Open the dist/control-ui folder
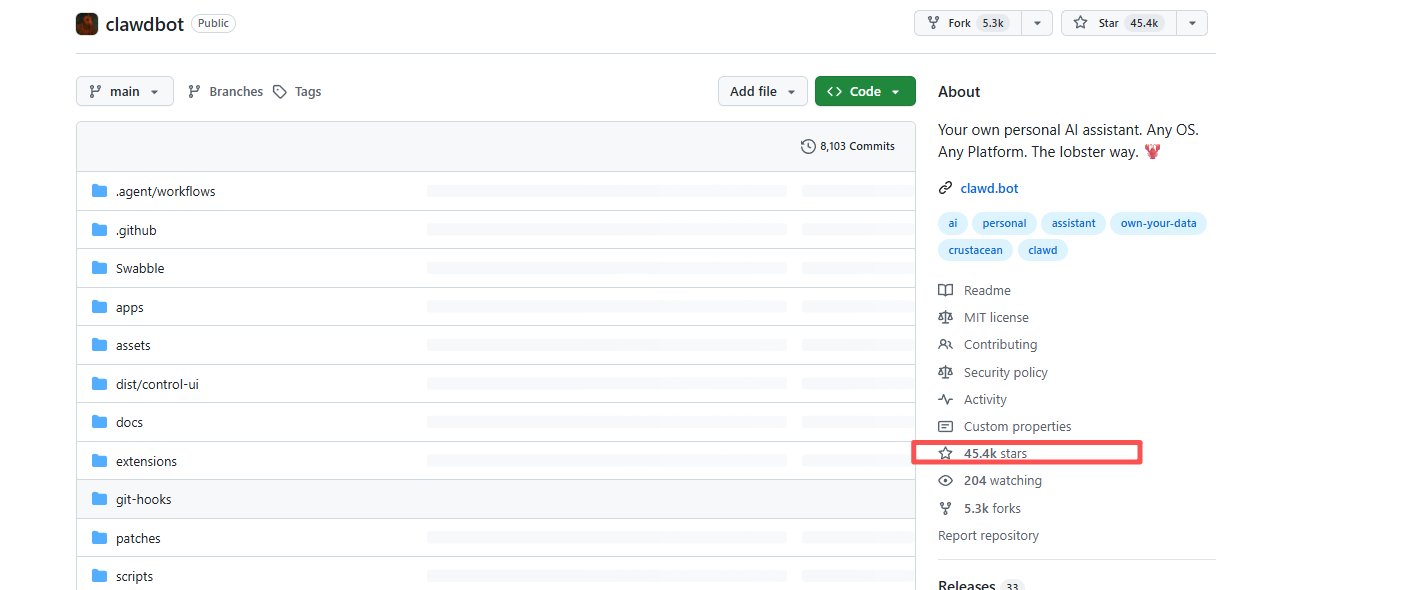Screen dimensions: 1406x590 tap(157, 384)
